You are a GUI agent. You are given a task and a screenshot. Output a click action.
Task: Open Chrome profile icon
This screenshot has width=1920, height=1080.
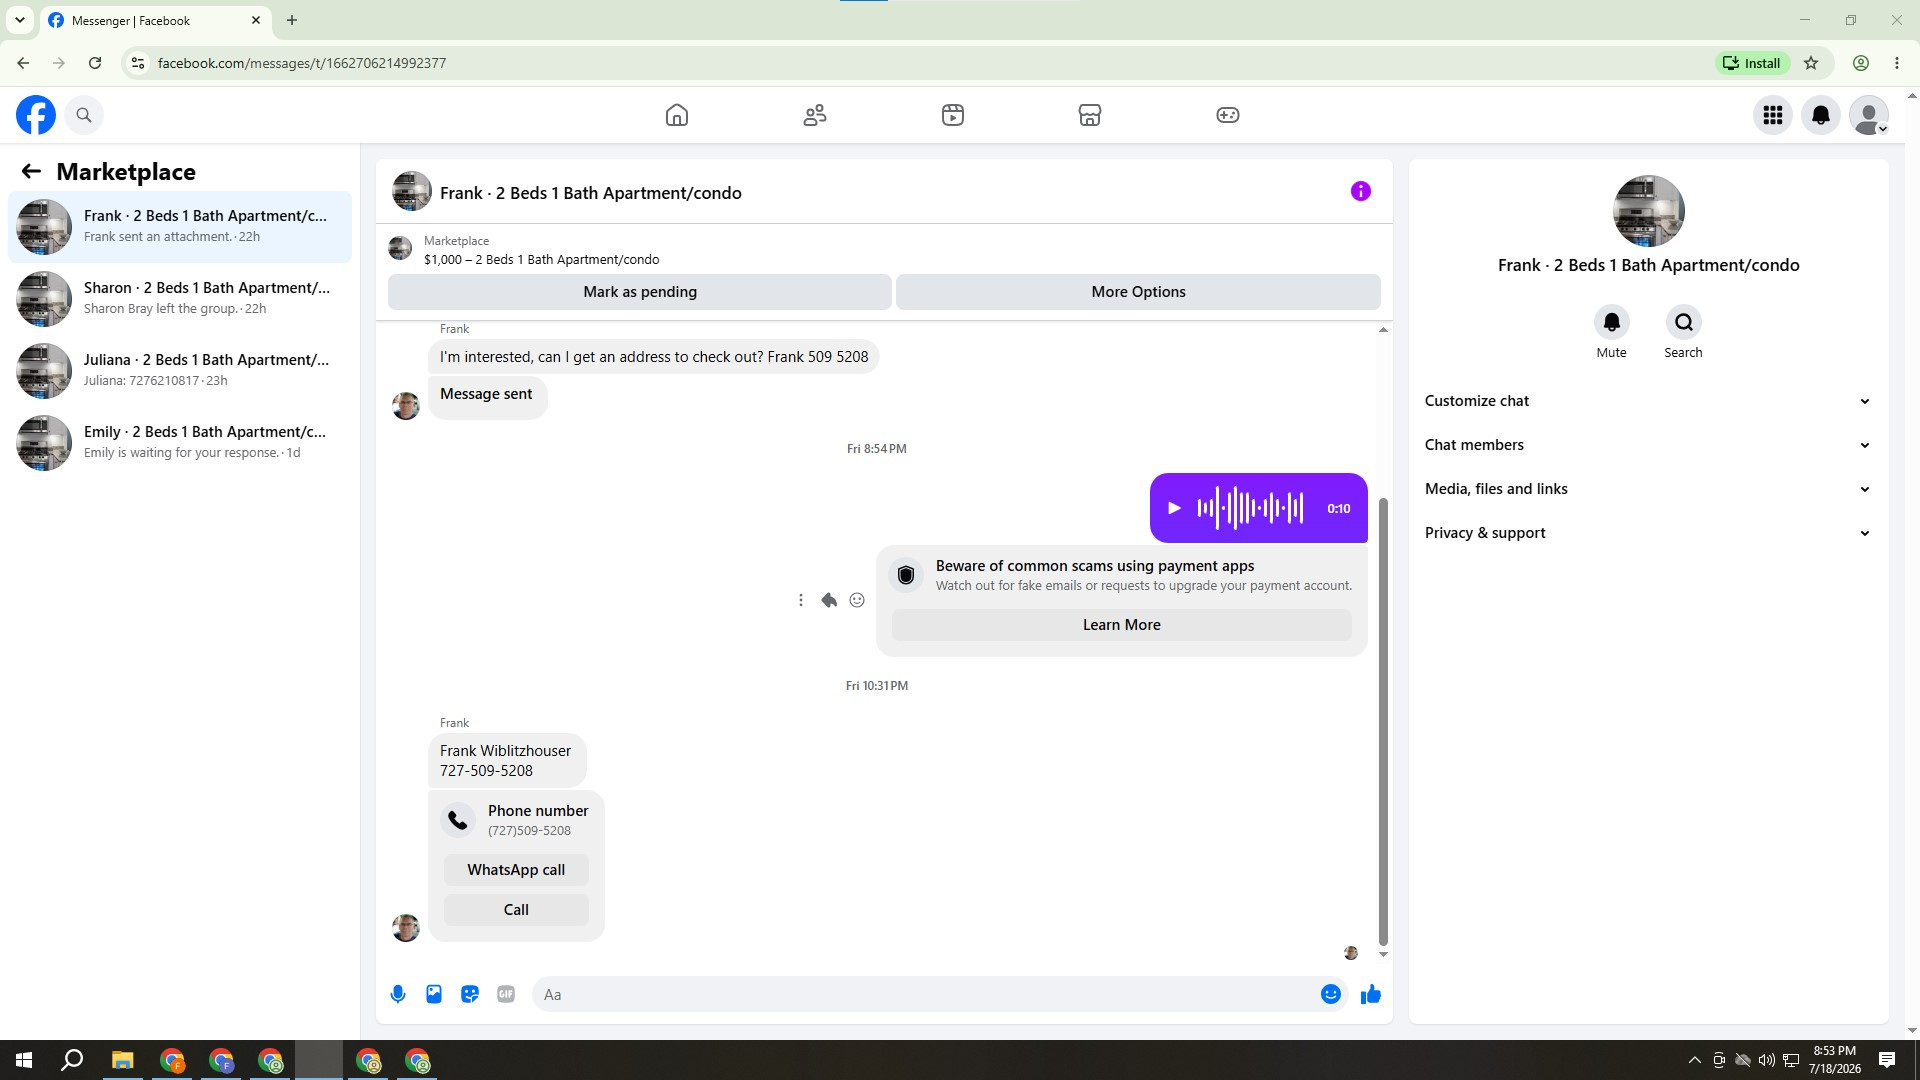click(1861, 63)
